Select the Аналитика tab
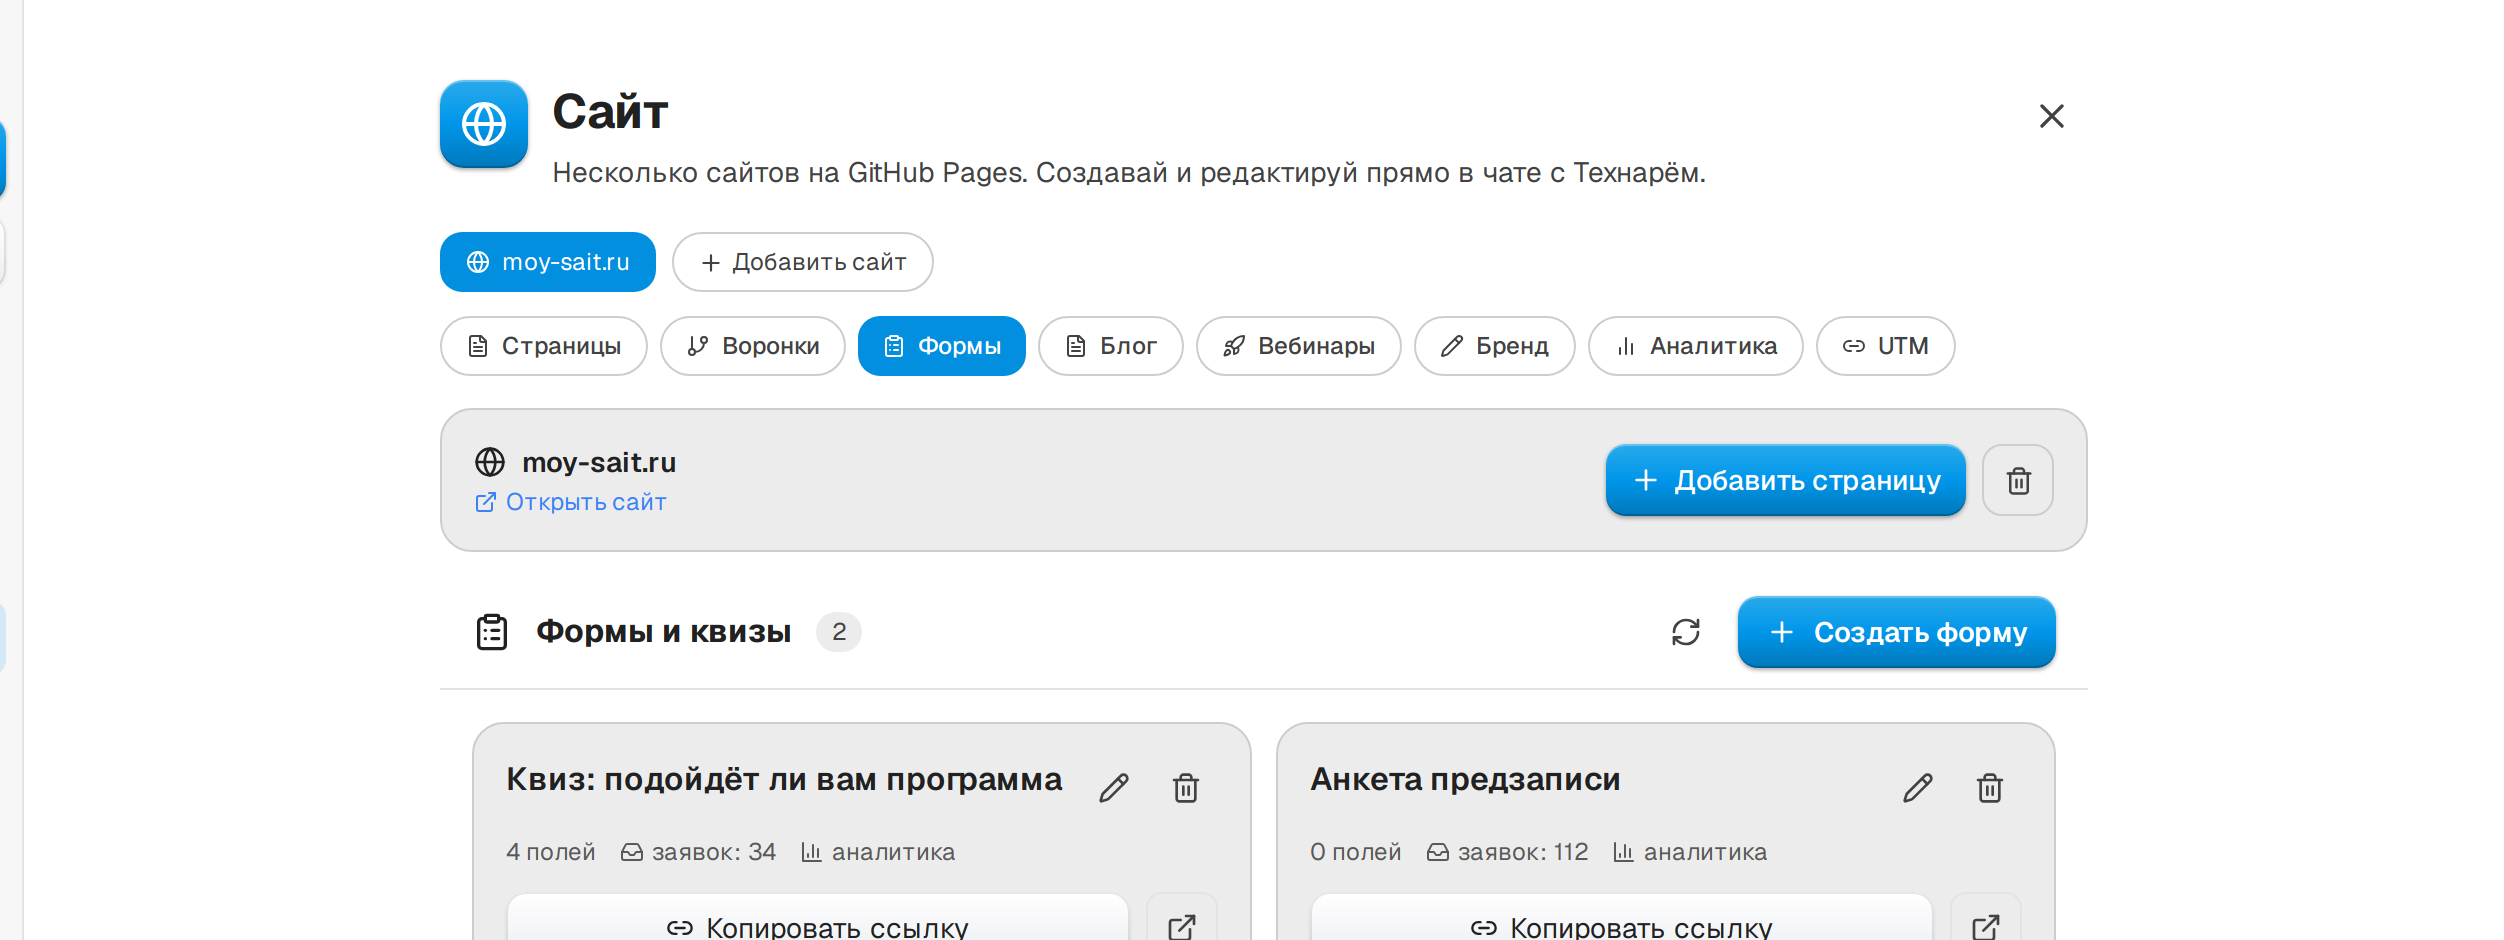Viewport: 2504px width, 940px height. [1696, 346]
